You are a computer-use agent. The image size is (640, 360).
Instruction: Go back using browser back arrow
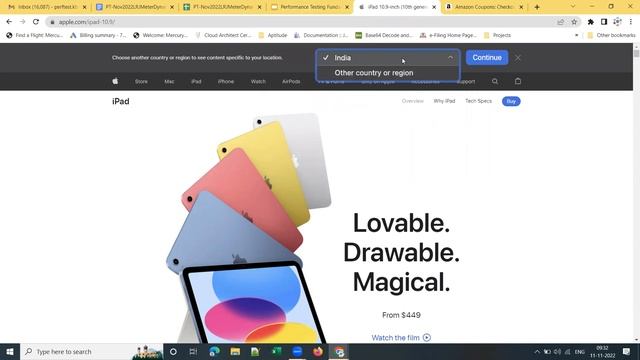click(9, 22)
